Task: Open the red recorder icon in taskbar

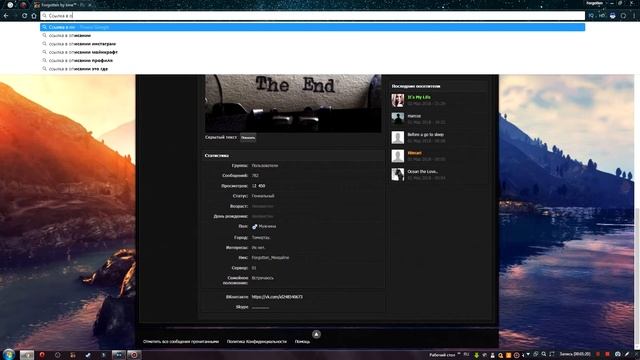Action: pos(134,355)
